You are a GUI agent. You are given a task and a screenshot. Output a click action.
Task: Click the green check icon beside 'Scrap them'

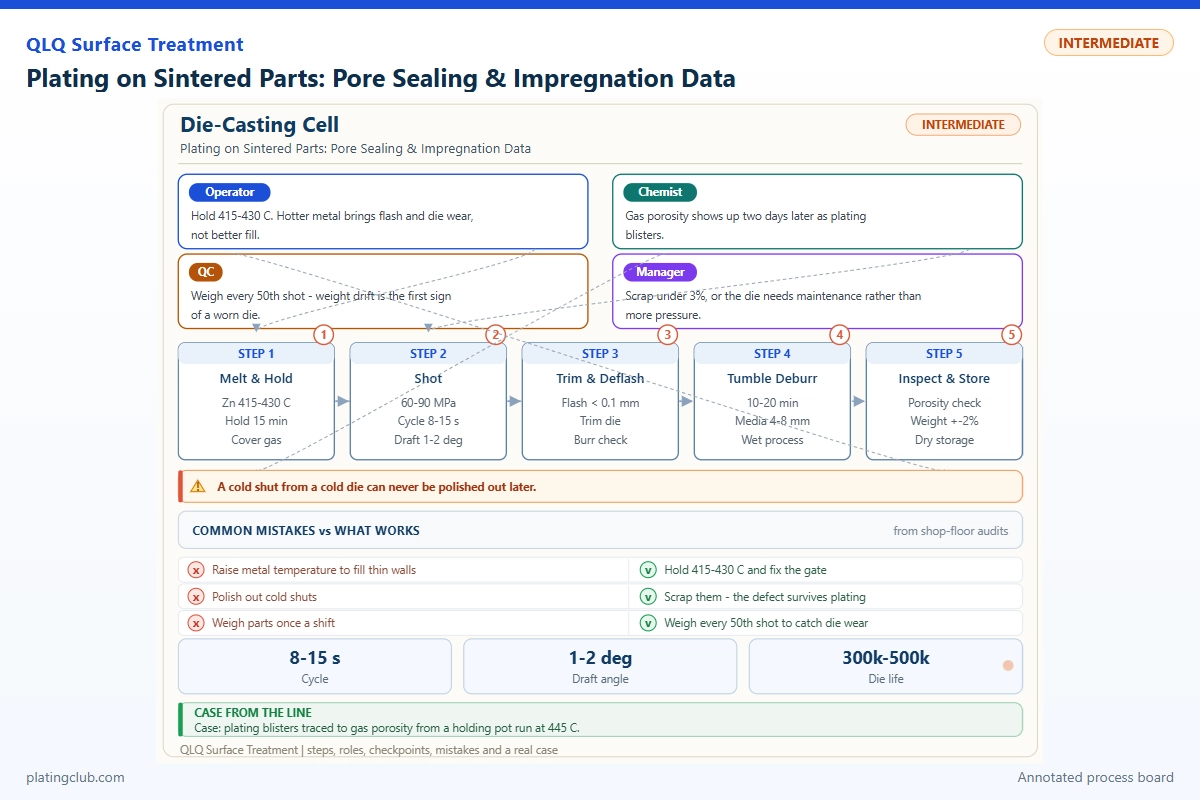(648, 597)
